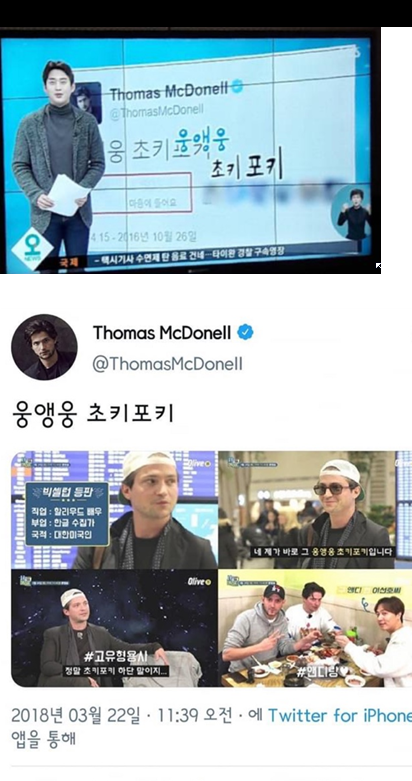The width and height of the screenshot is (412, 781).
Task: Click the blue verified badge beside Thomas McDonell
Action: coord(245,332)
